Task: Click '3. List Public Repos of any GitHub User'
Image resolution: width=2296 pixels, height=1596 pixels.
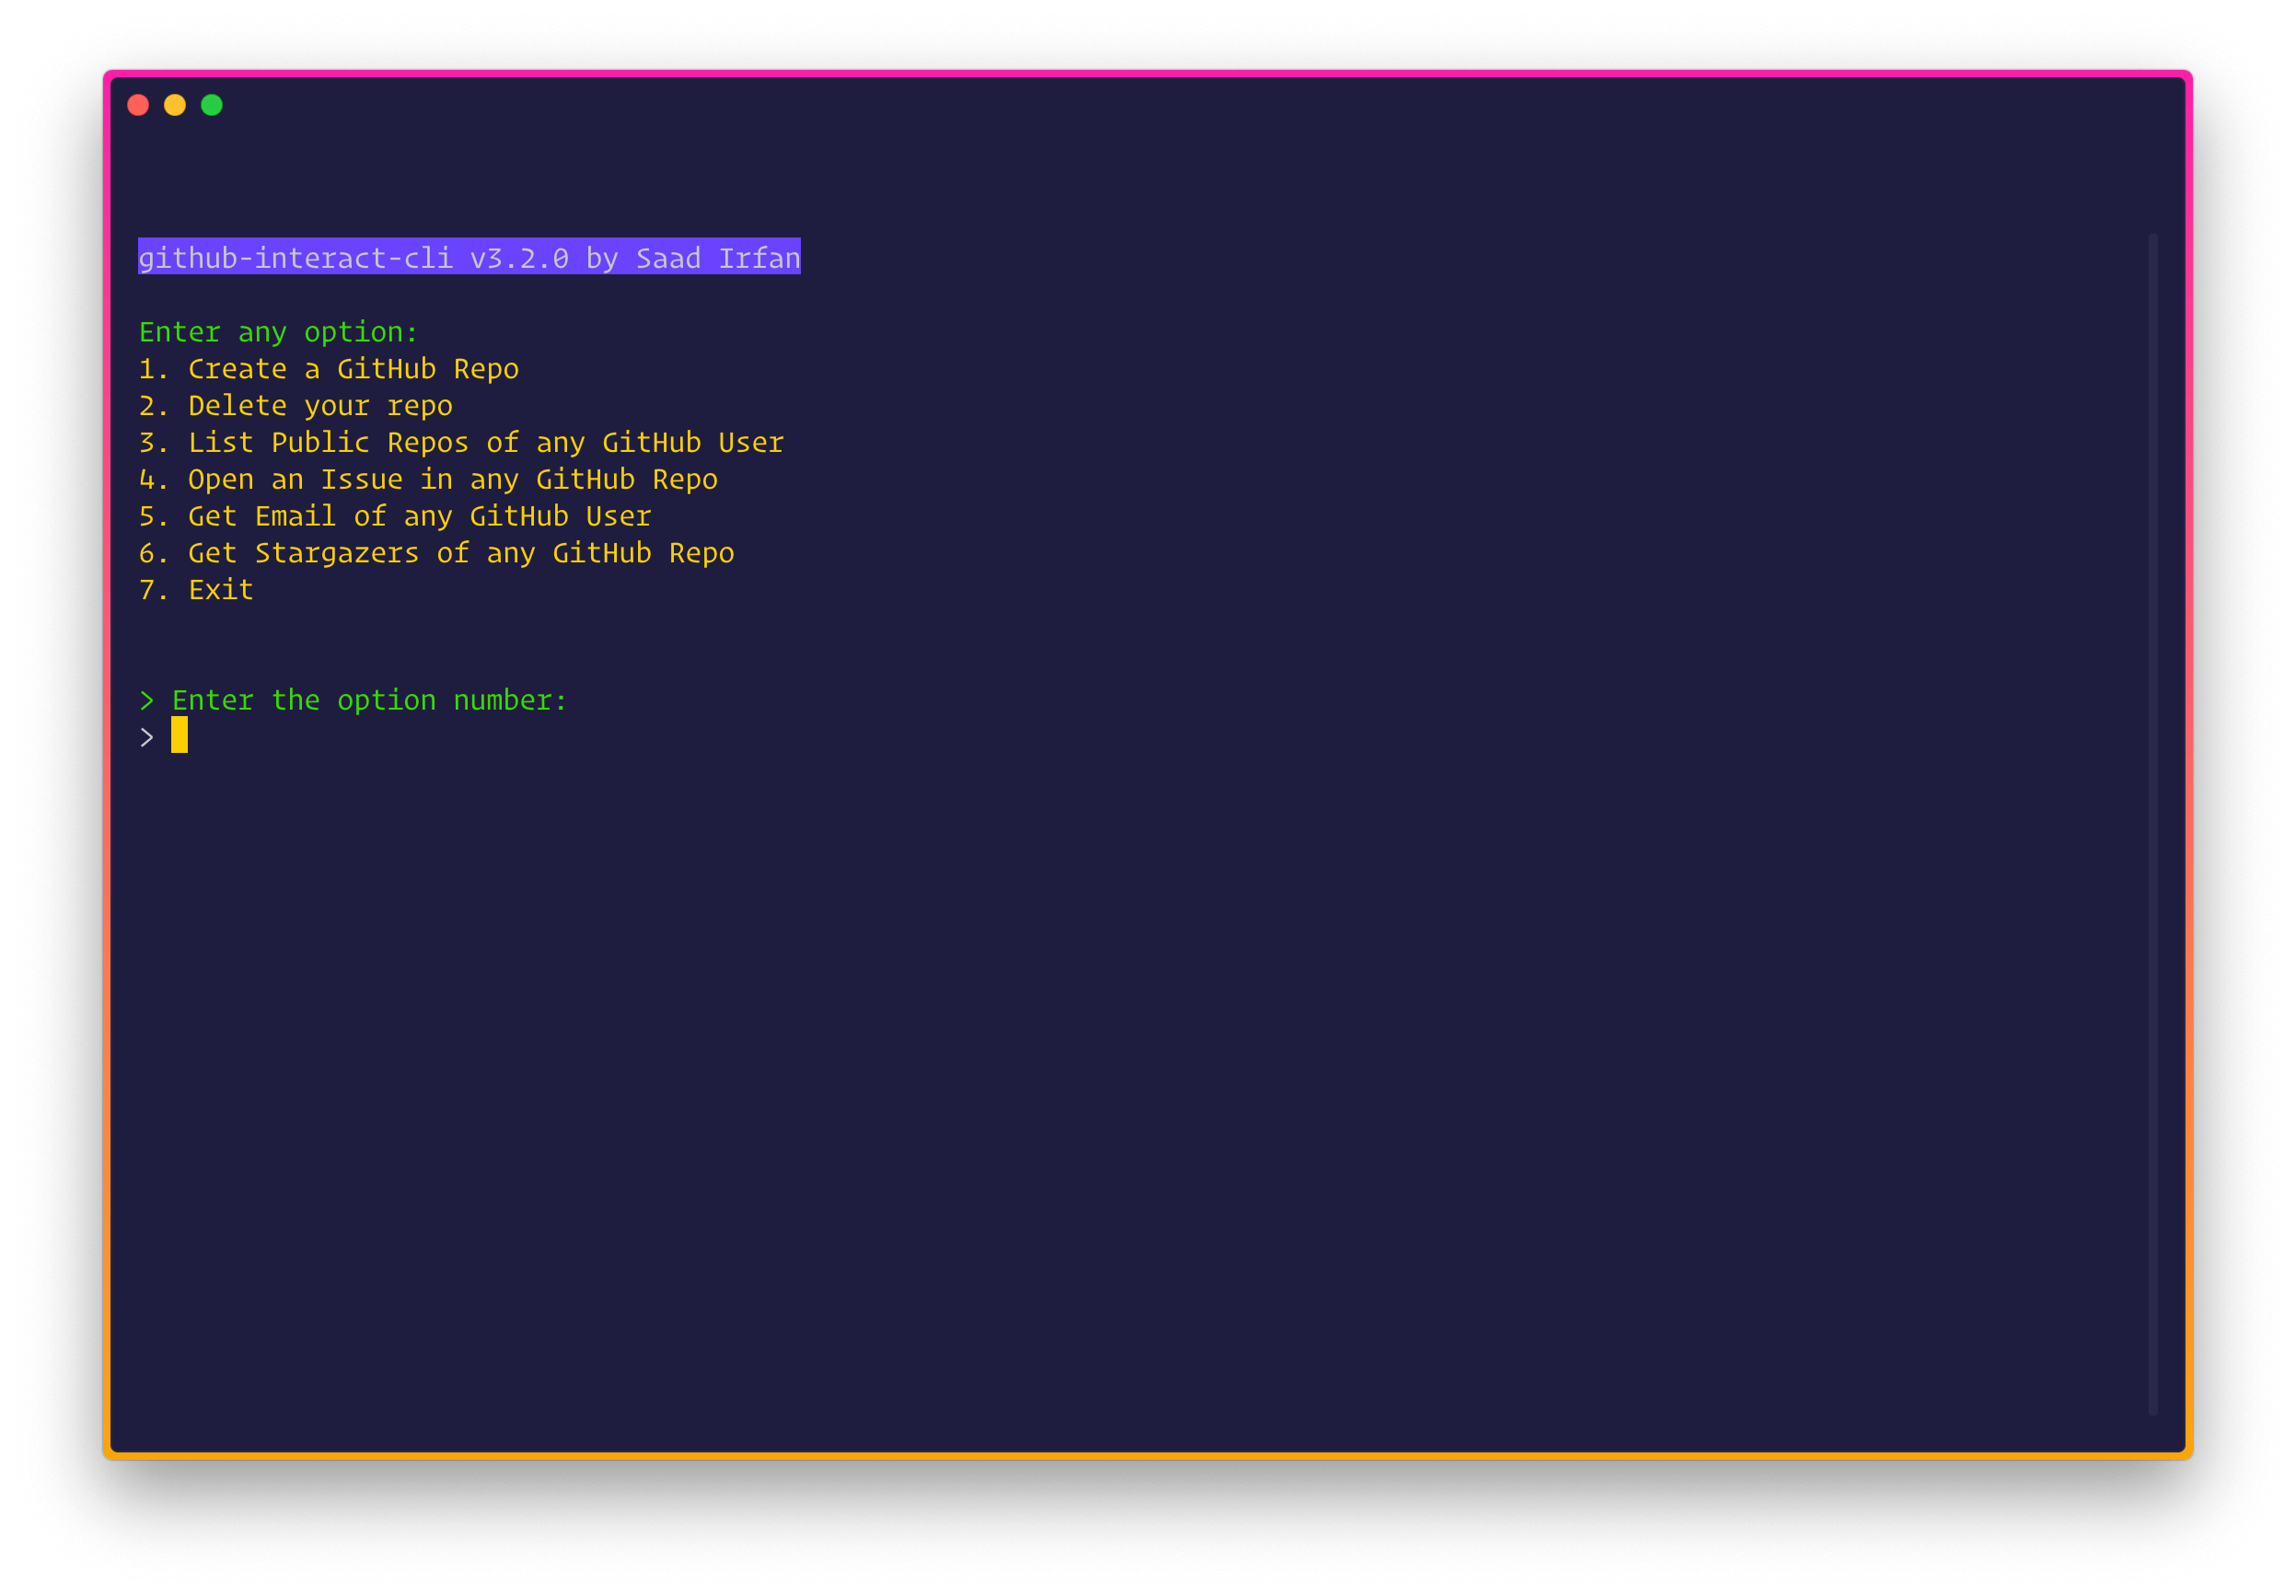Action: pos(461,443)
